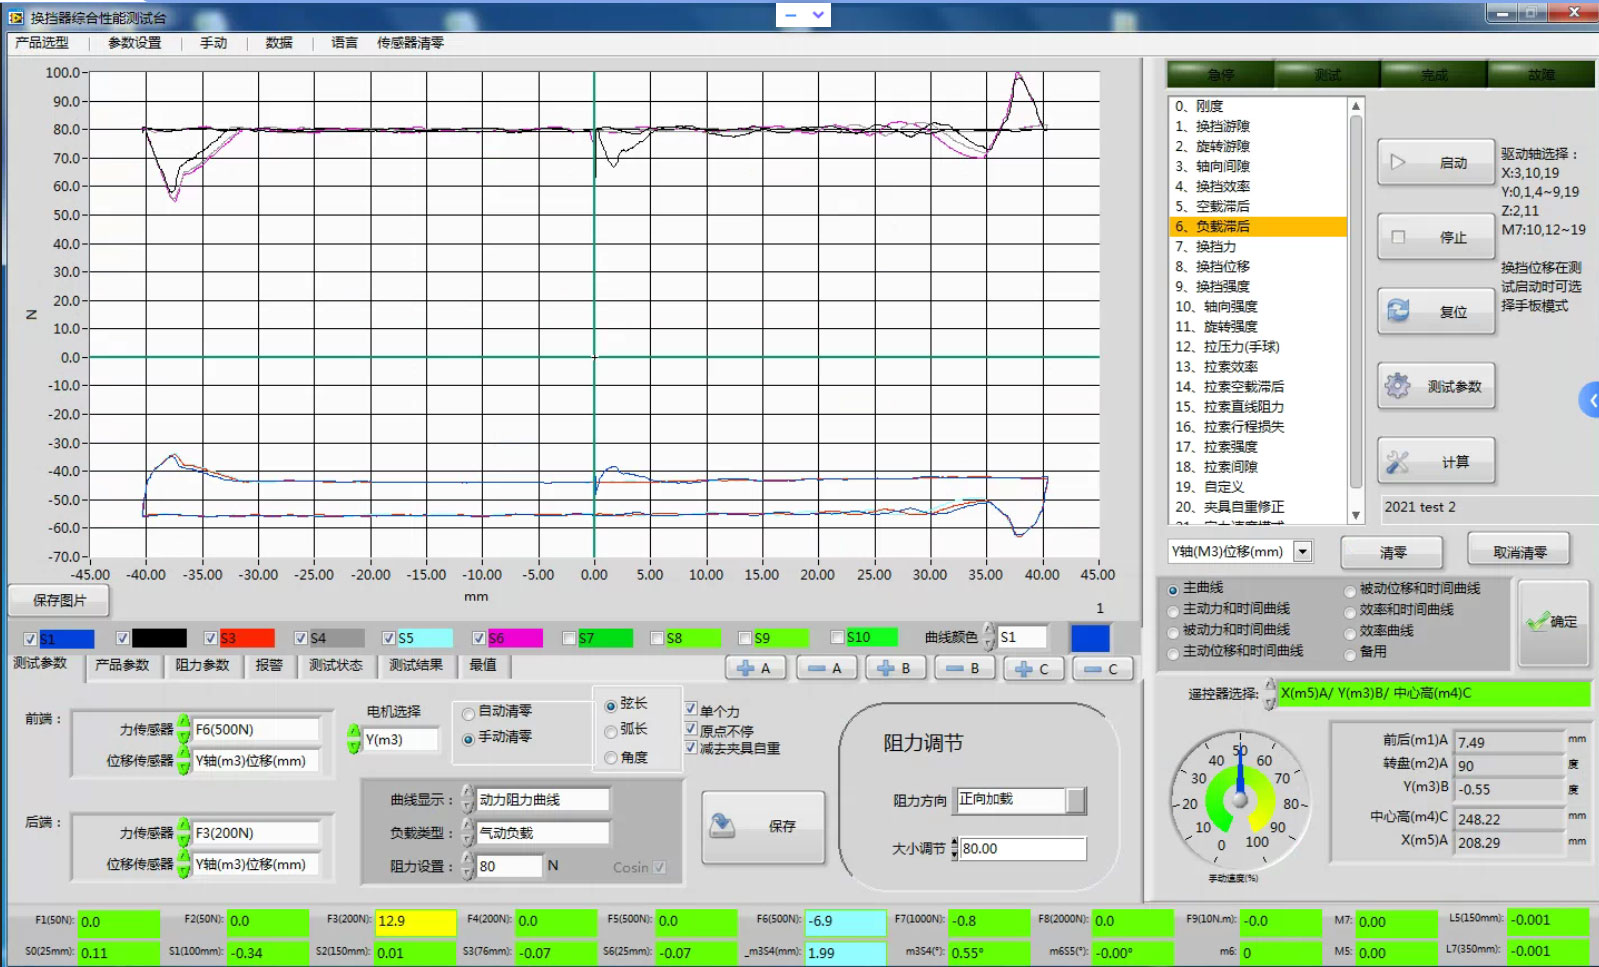The height and width of the screenshot is (967, 1599).
Task: Select 0、刚度 in the test list
Action: (x=1259, y=105)
